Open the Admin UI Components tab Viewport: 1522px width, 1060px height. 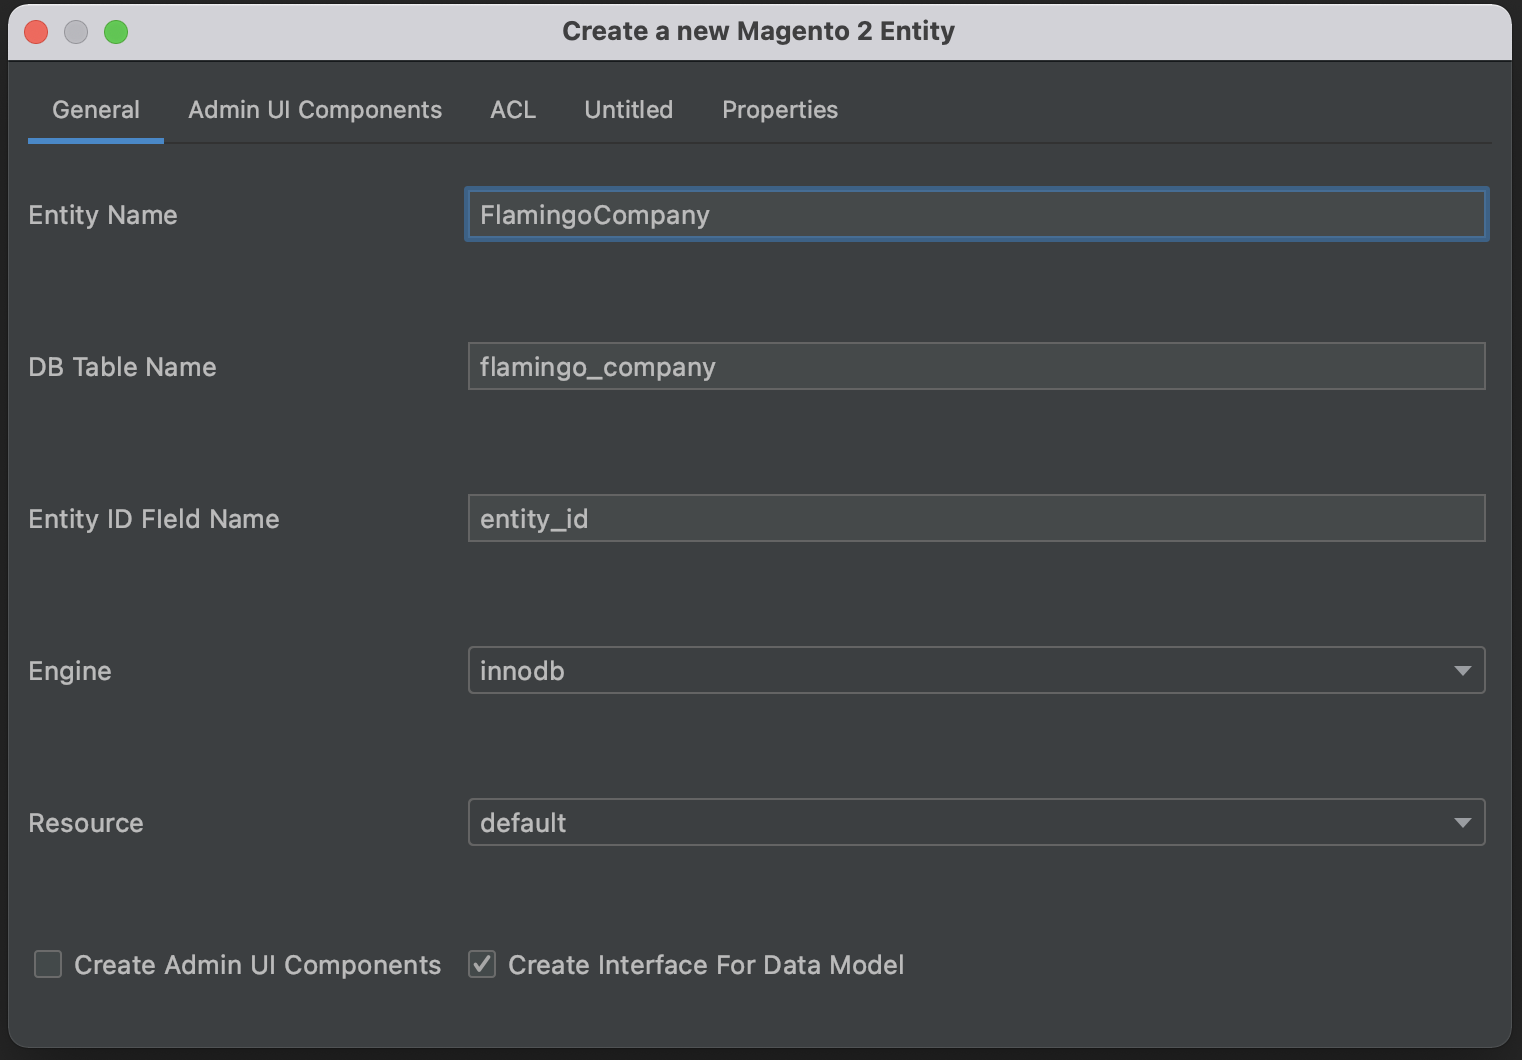(x=315, y=110)
